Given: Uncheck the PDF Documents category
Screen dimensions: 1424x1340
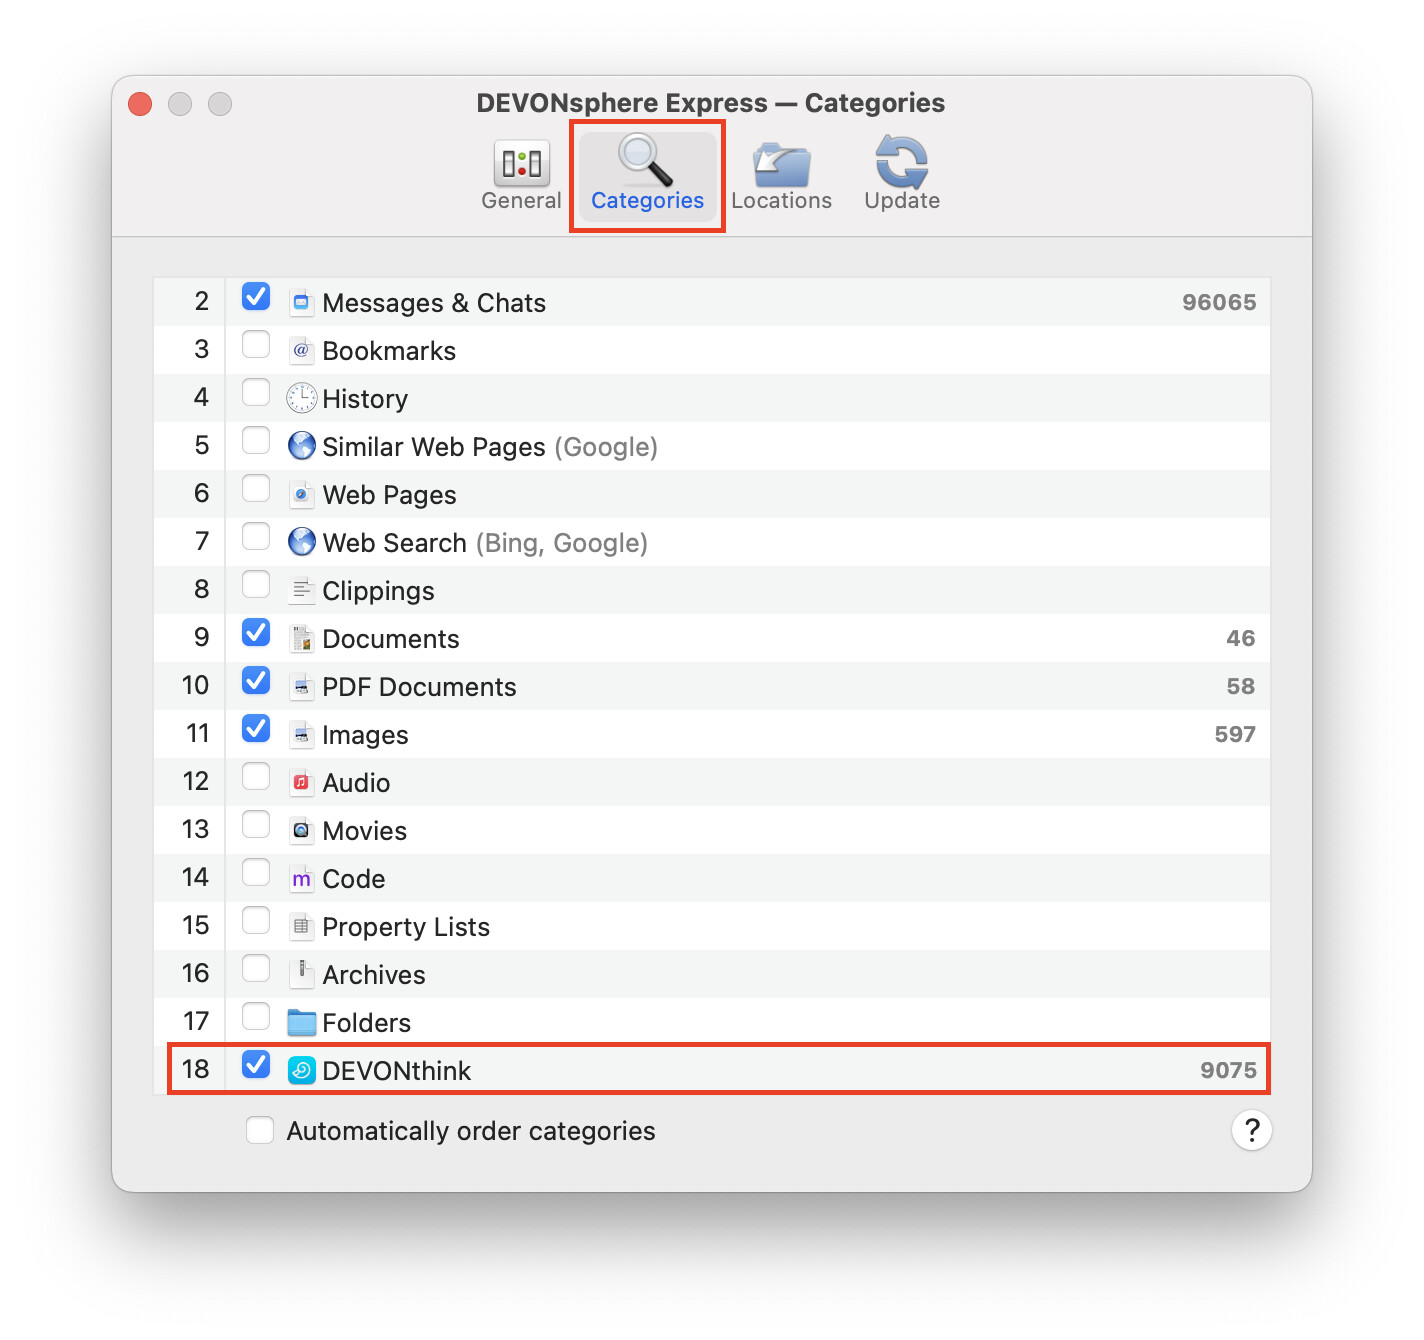Looking at the screenshot, I should pyautogui.click(x=256, y=681).
